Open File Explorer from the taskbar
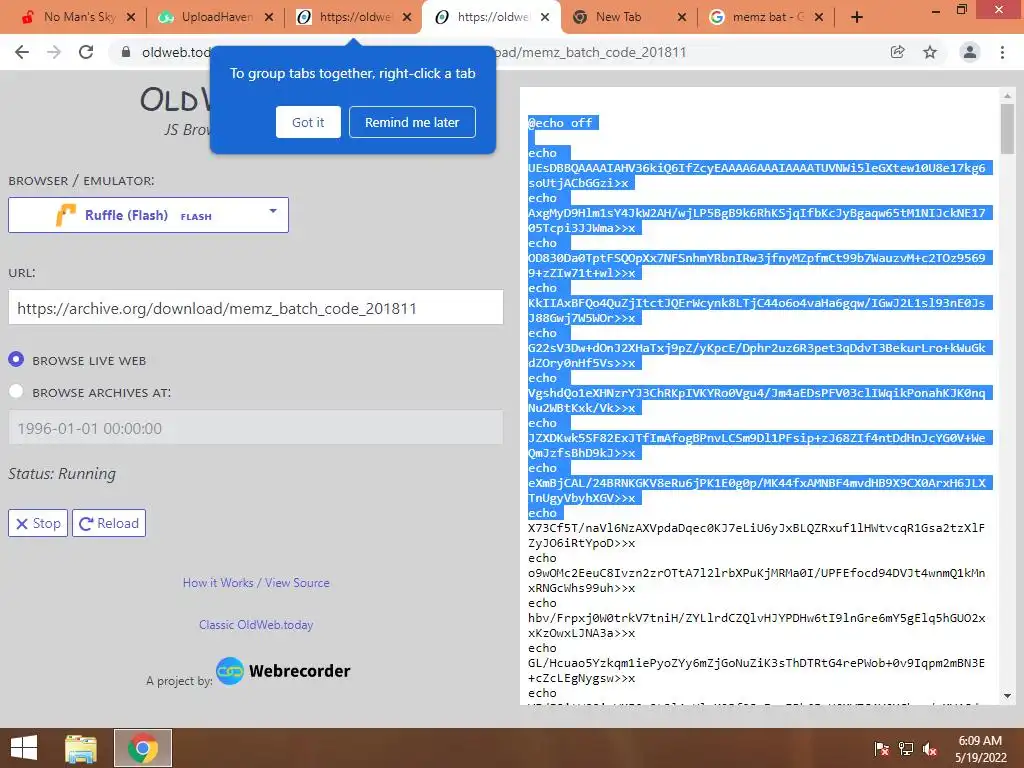 point(81,748)
